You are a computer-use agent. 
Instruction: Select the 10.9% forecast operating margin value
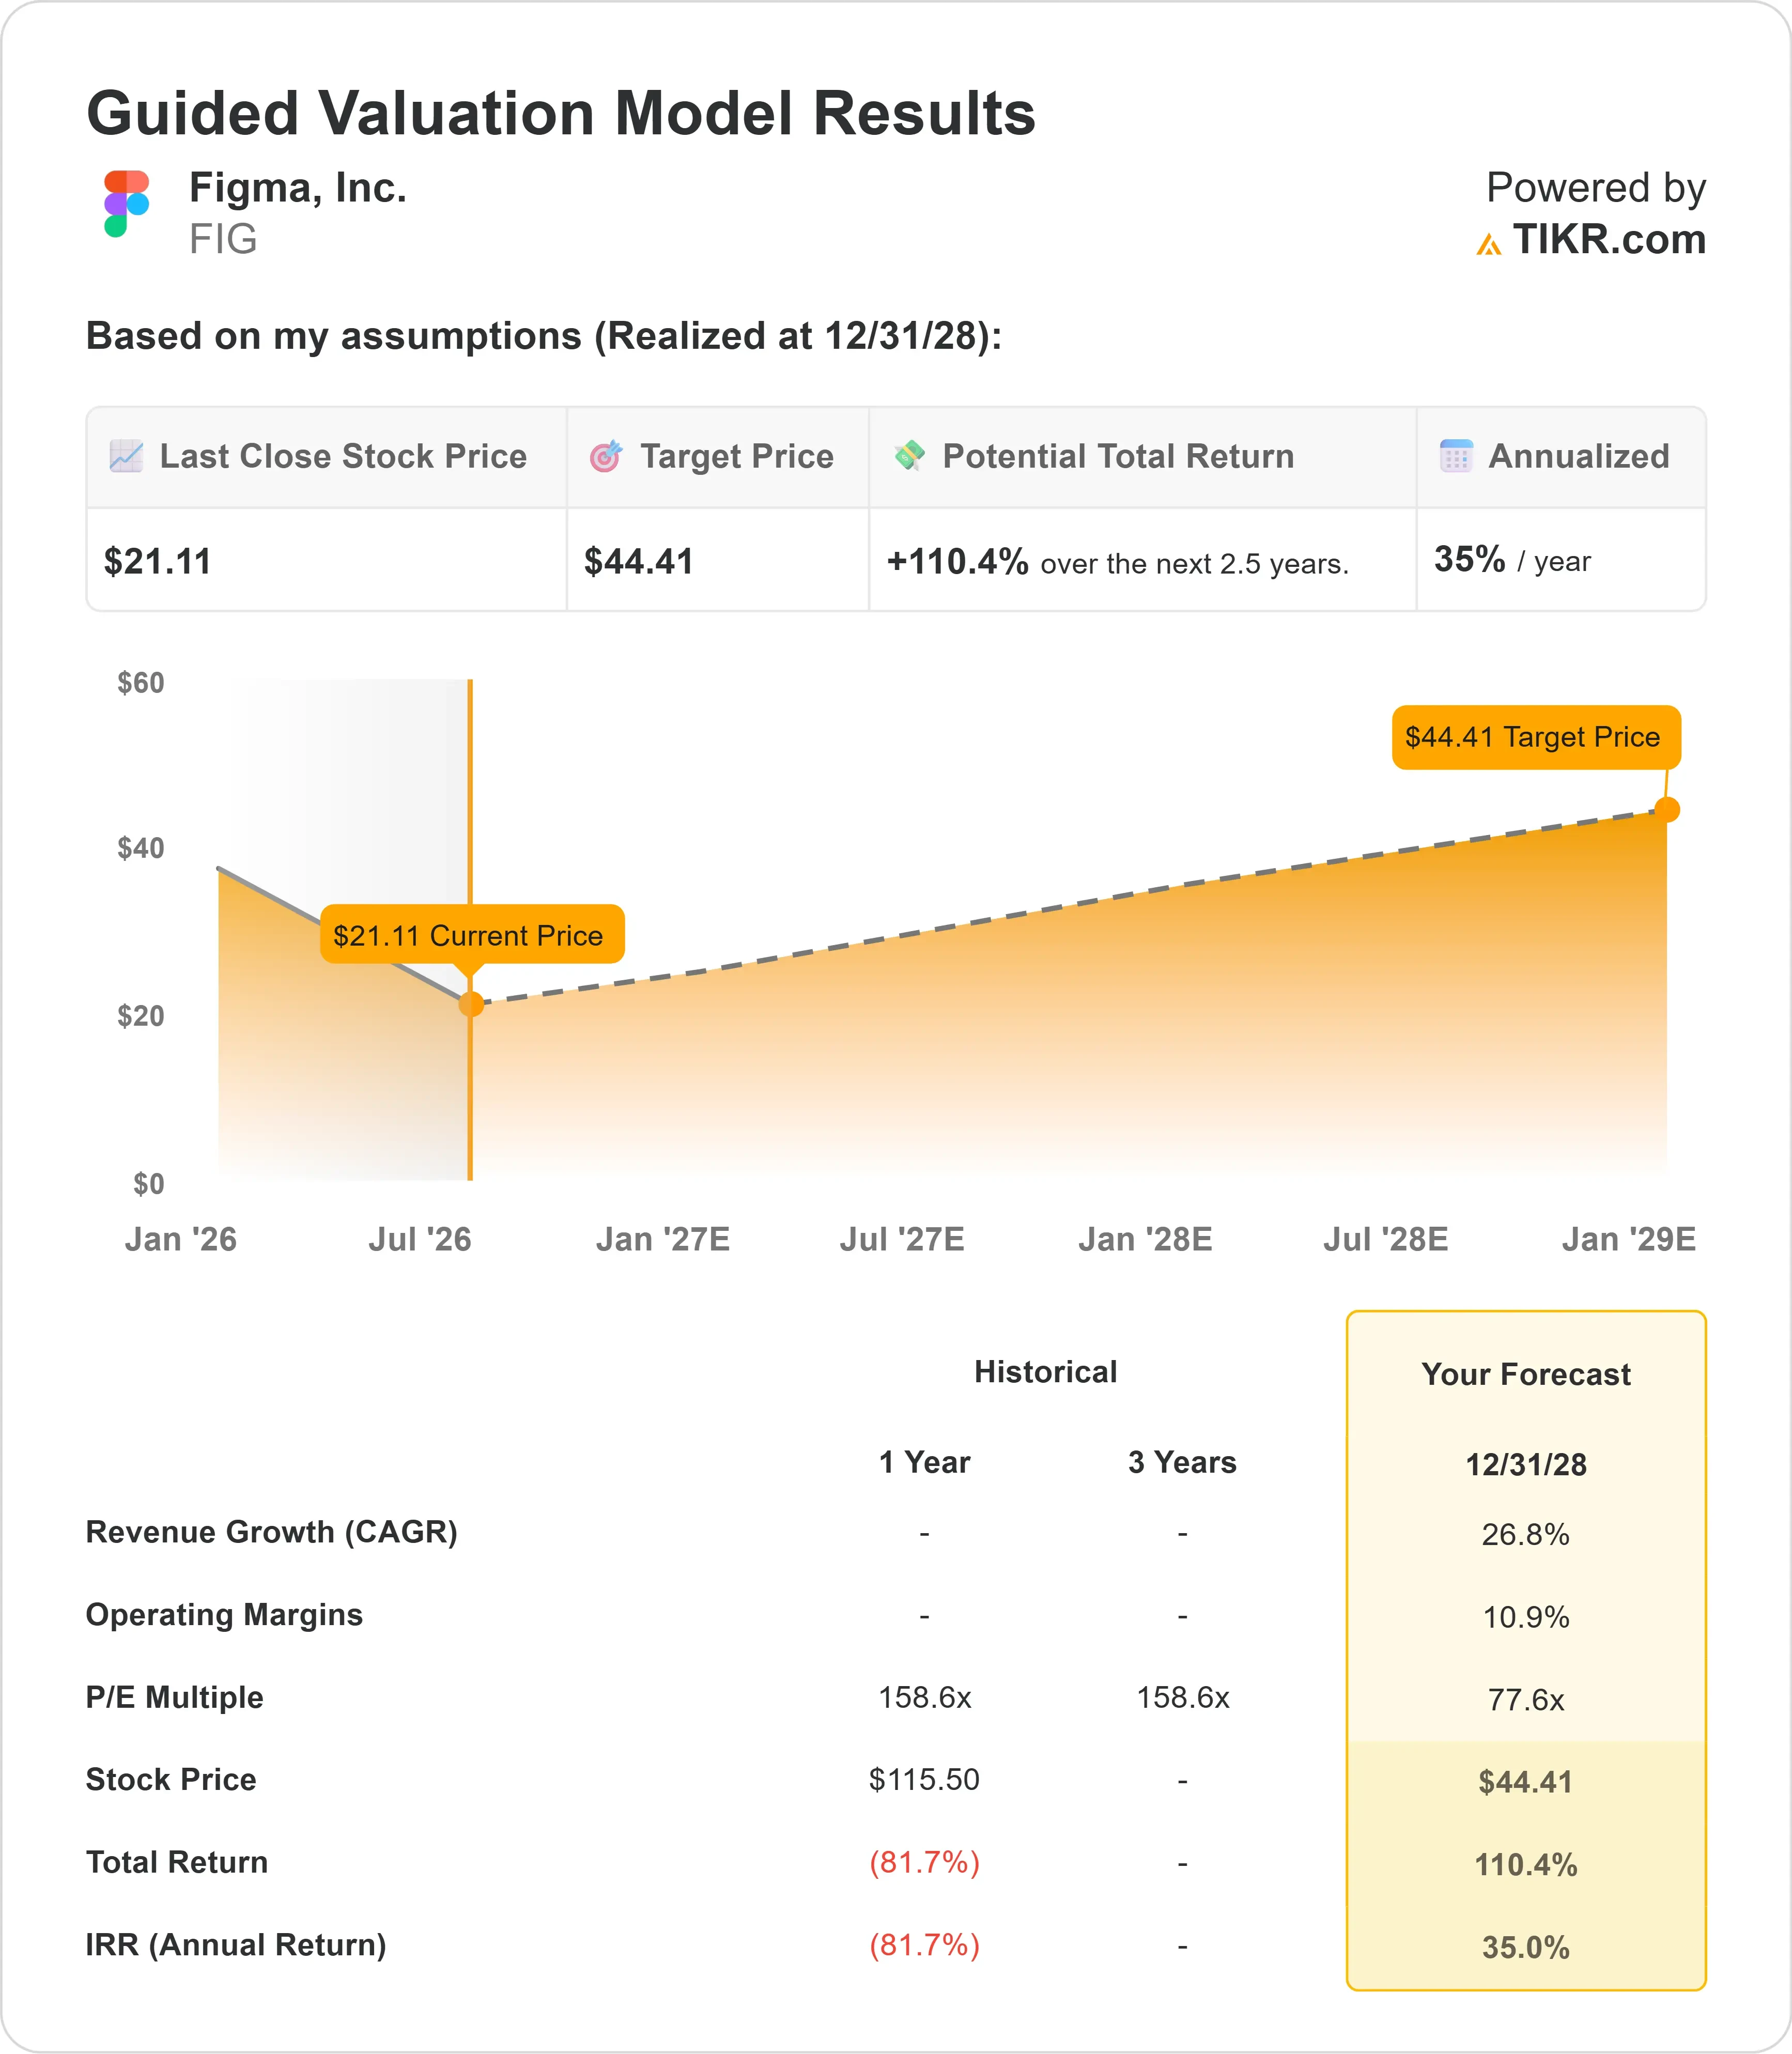coord(1526,1617)
